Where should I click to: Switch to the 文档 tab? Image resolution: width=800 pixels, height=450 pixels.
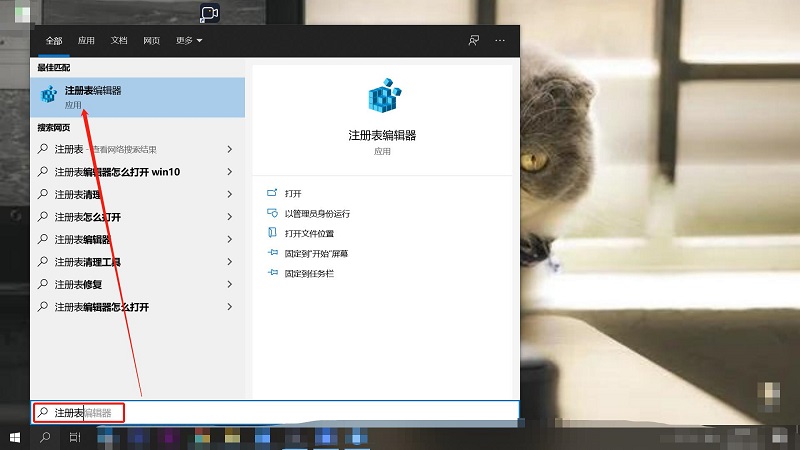coord(119,40)
